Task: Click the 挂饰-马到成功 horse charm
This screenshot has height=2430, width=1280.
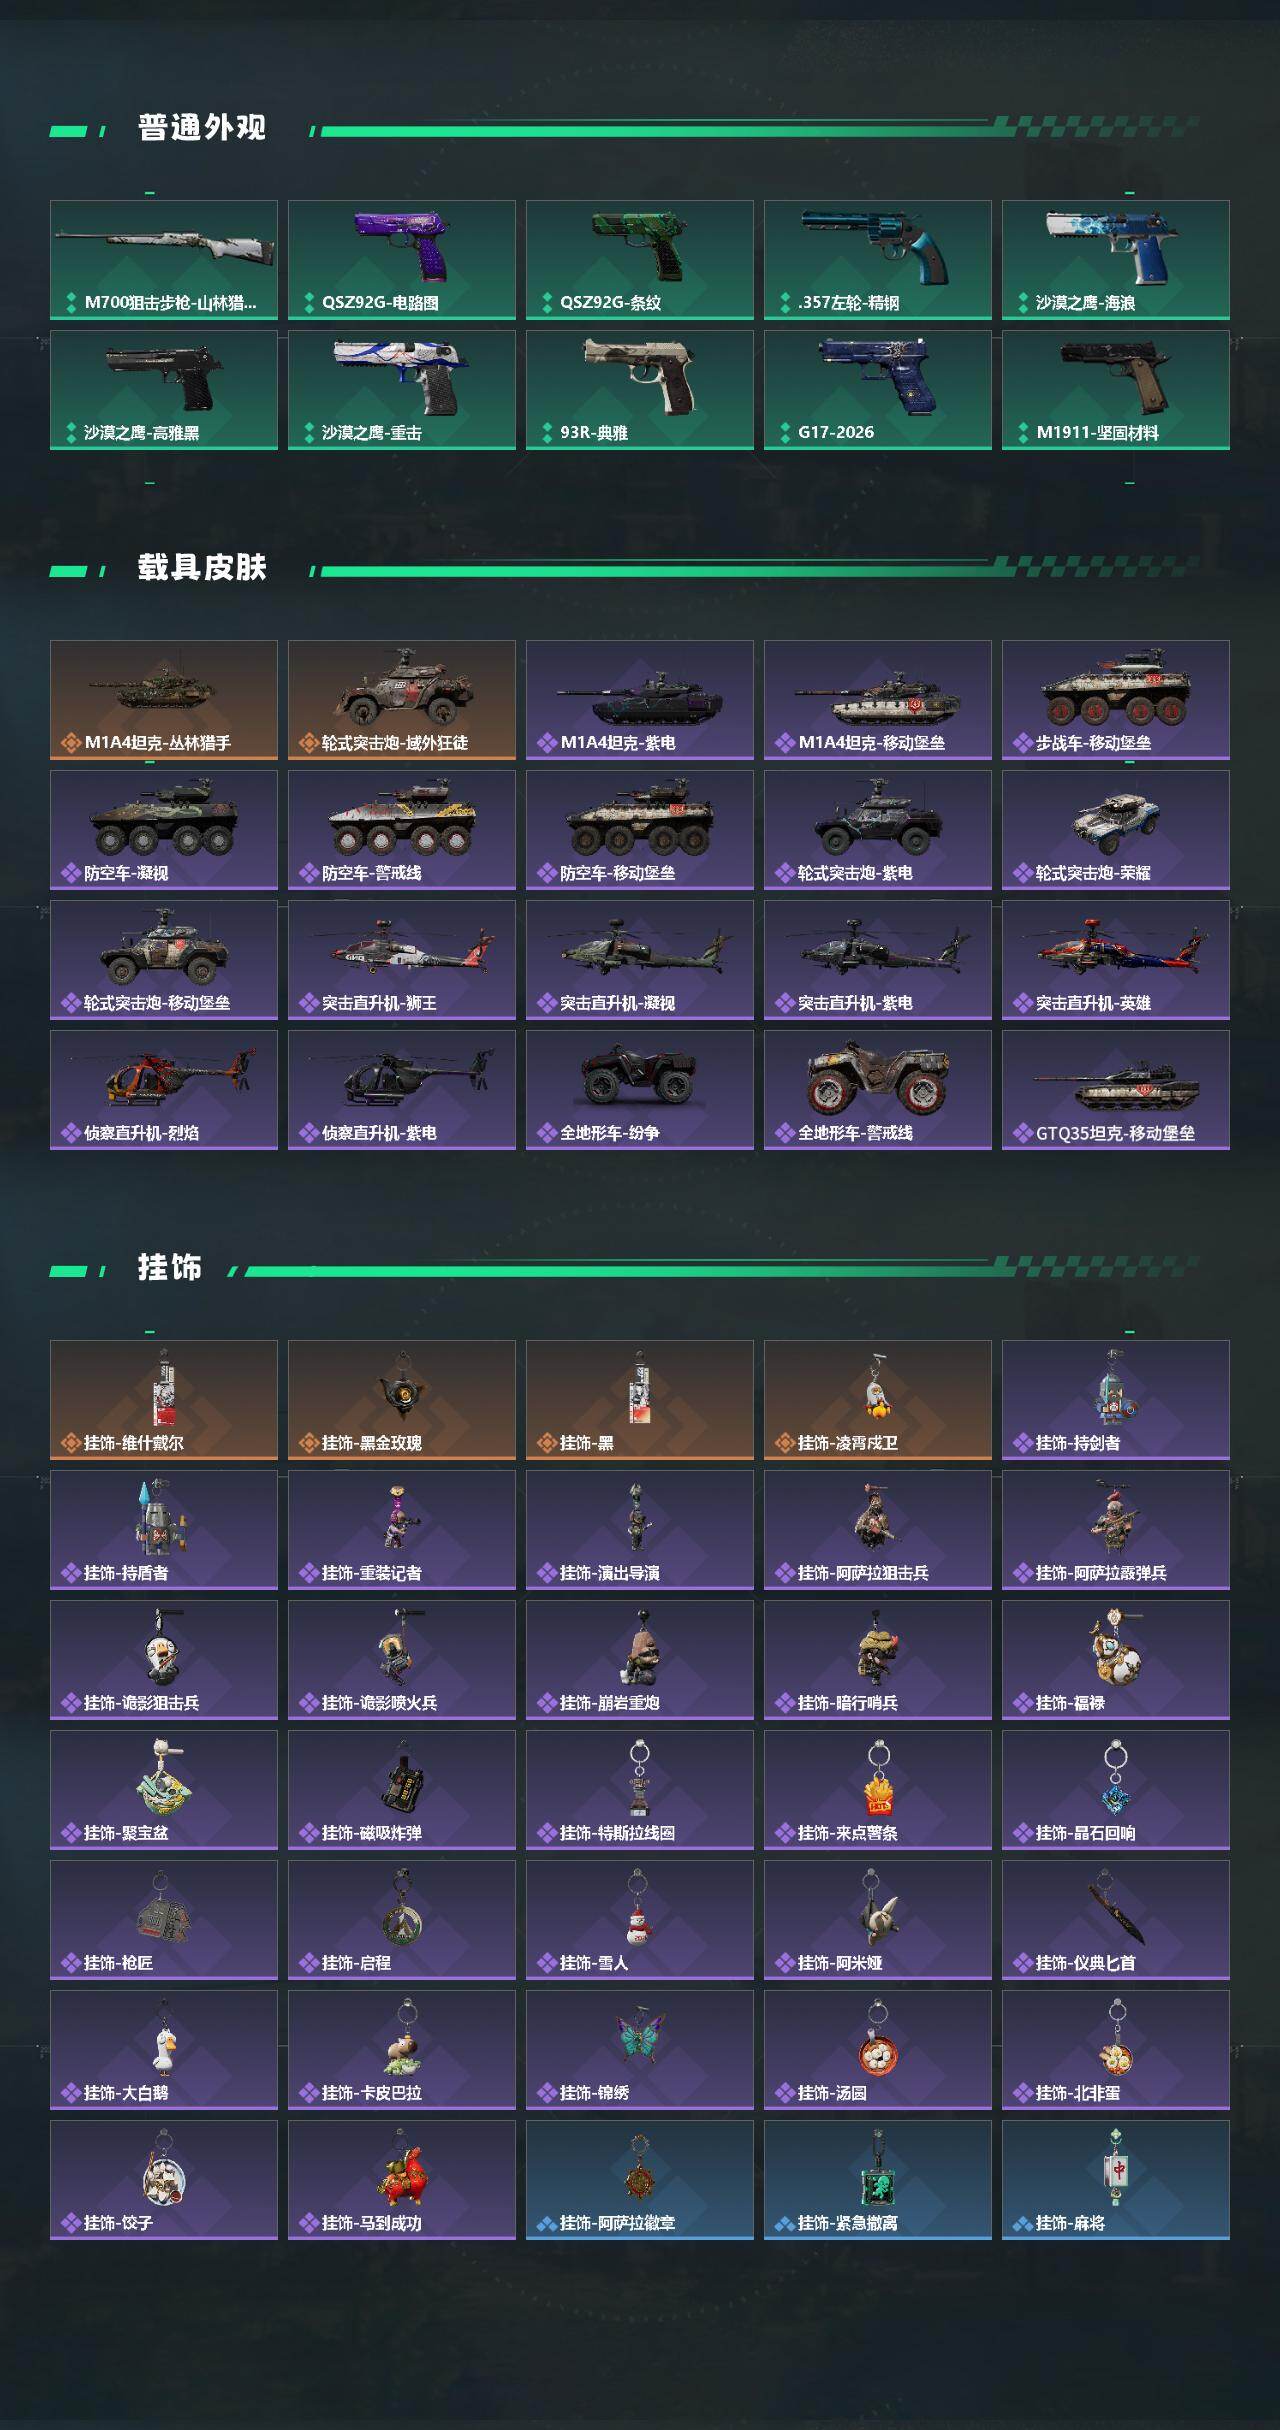Action: (402, 2180)
